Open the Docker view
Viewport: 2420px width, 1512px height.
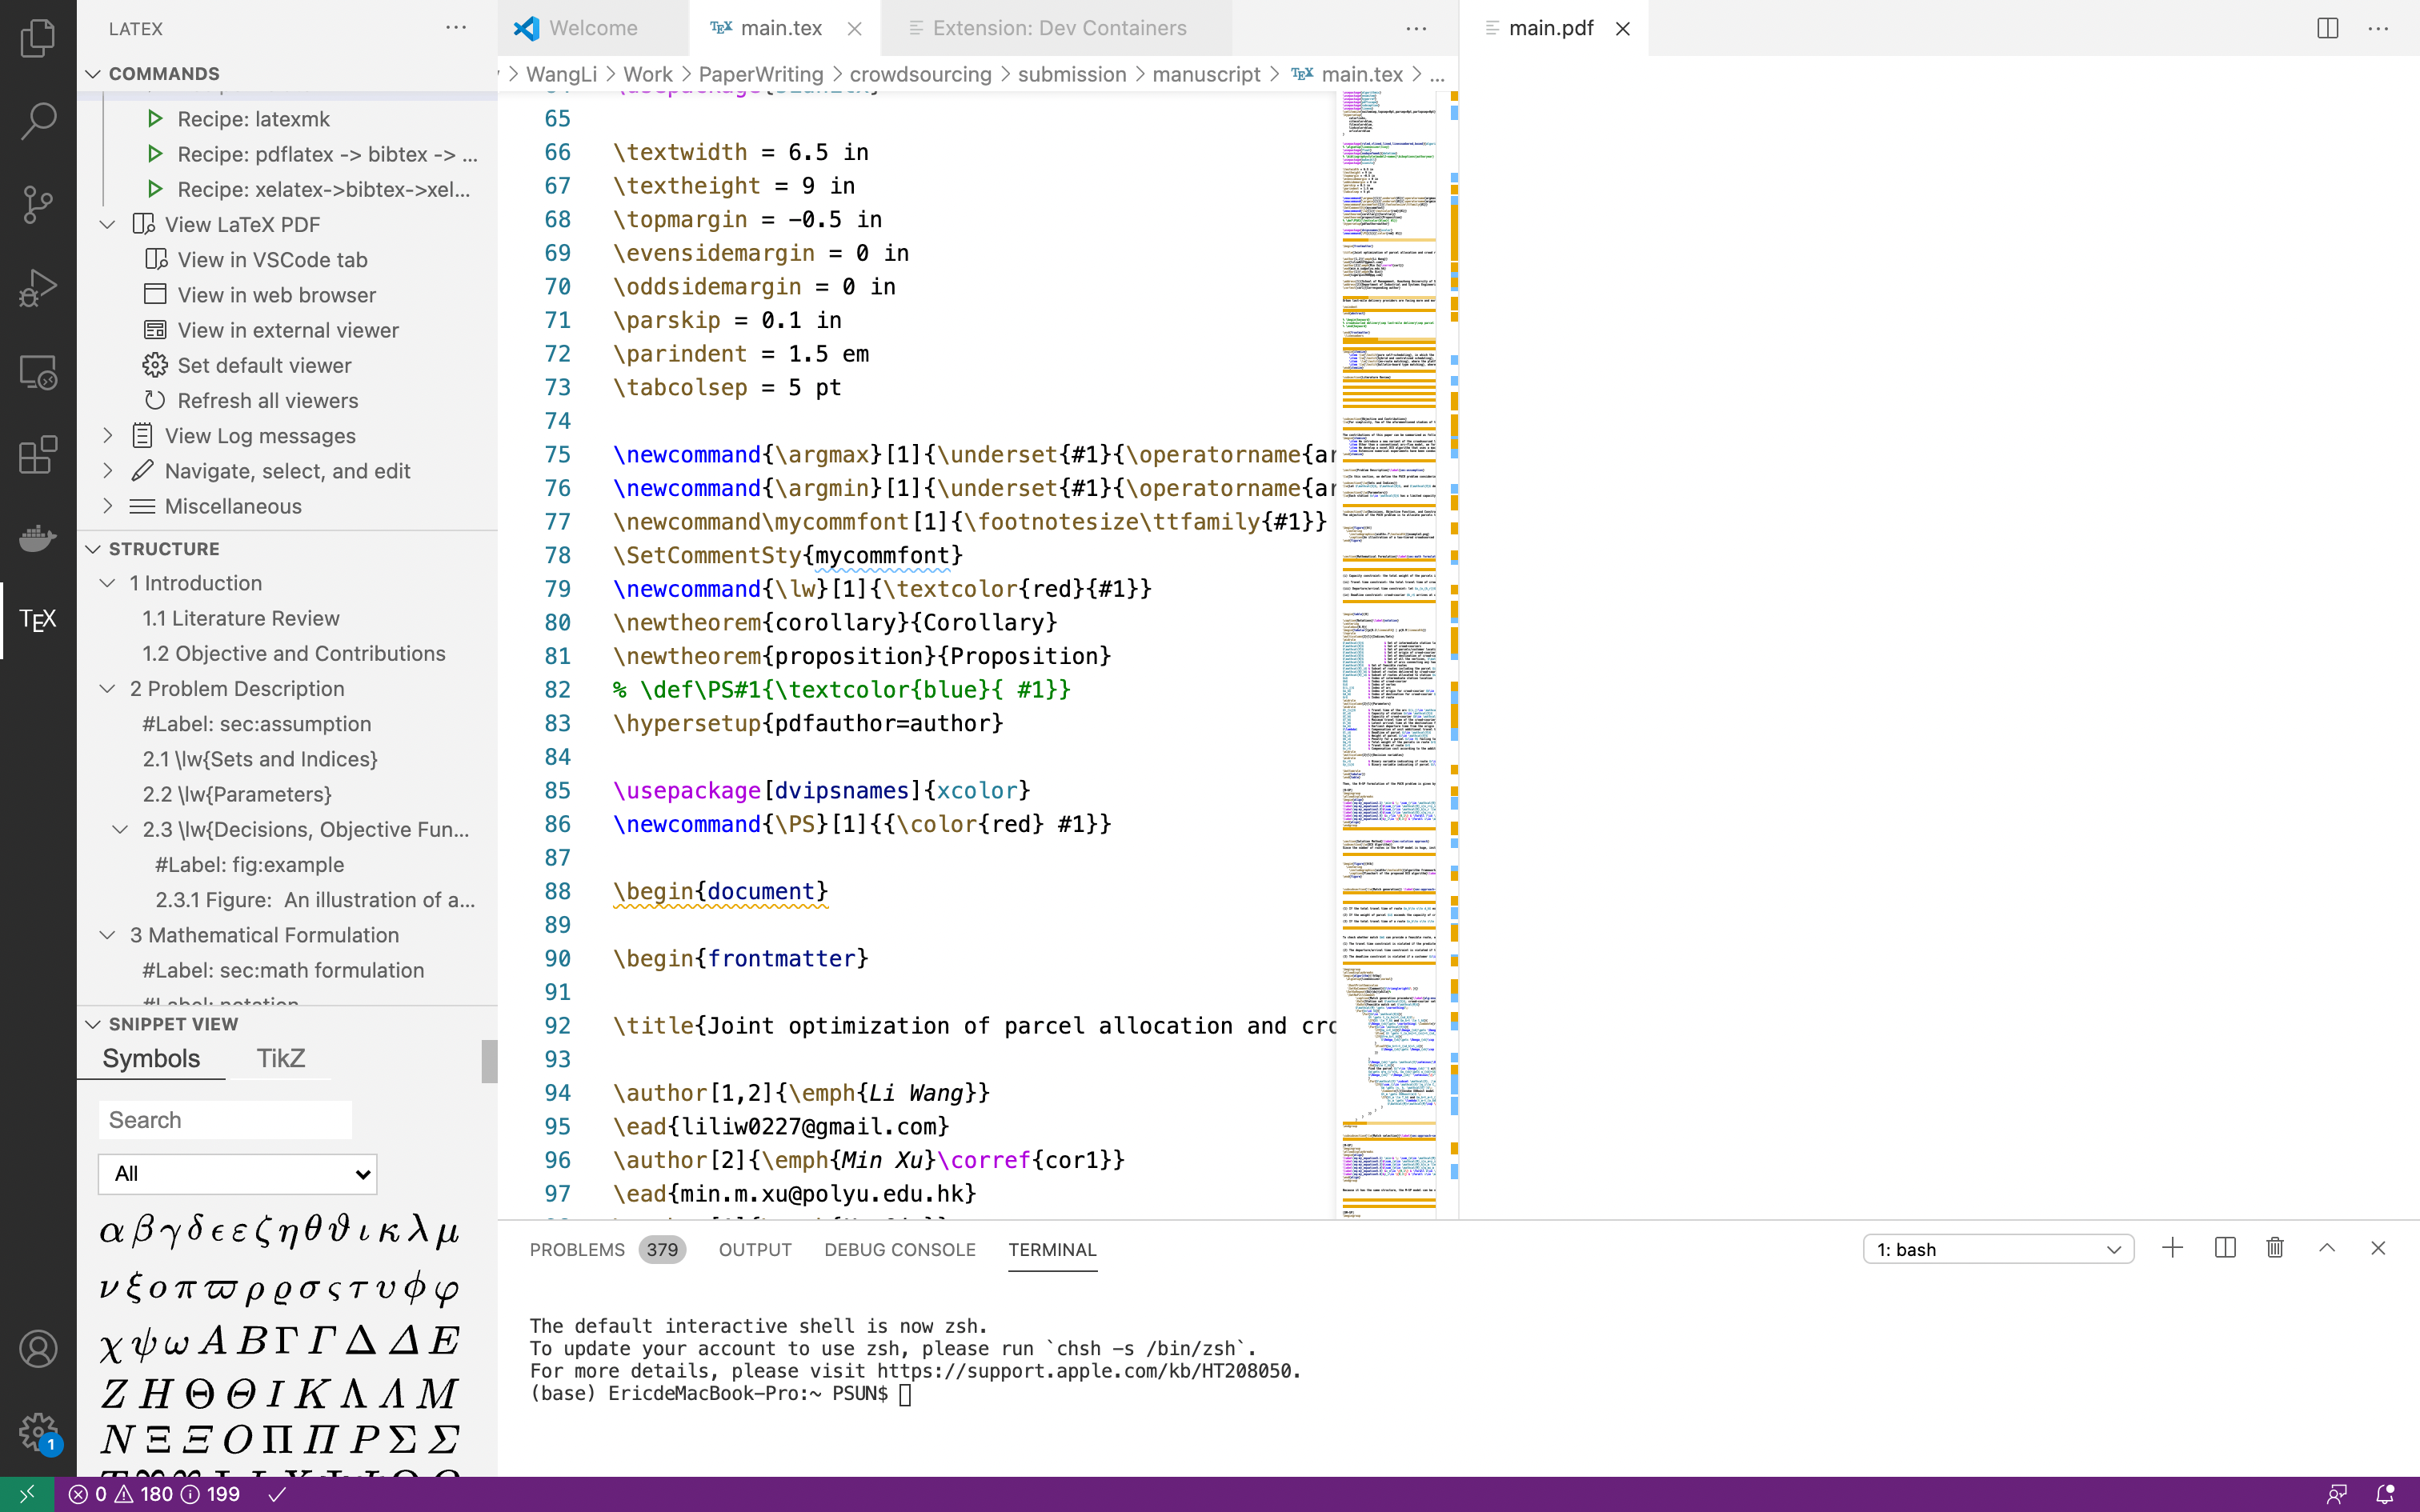(38, 538)
